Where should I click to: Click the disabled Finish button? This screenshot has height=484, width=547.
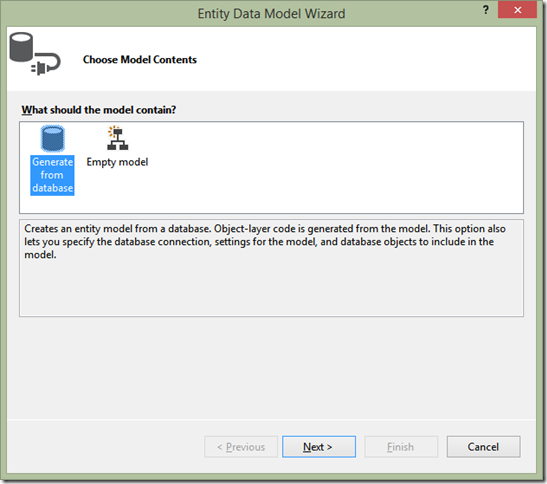click(401, 447)
